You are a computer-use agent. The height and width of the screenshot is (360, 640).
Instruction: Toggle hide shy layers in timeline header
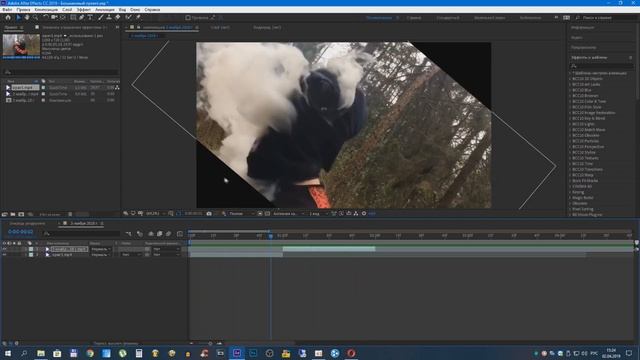tap(151, 234)
